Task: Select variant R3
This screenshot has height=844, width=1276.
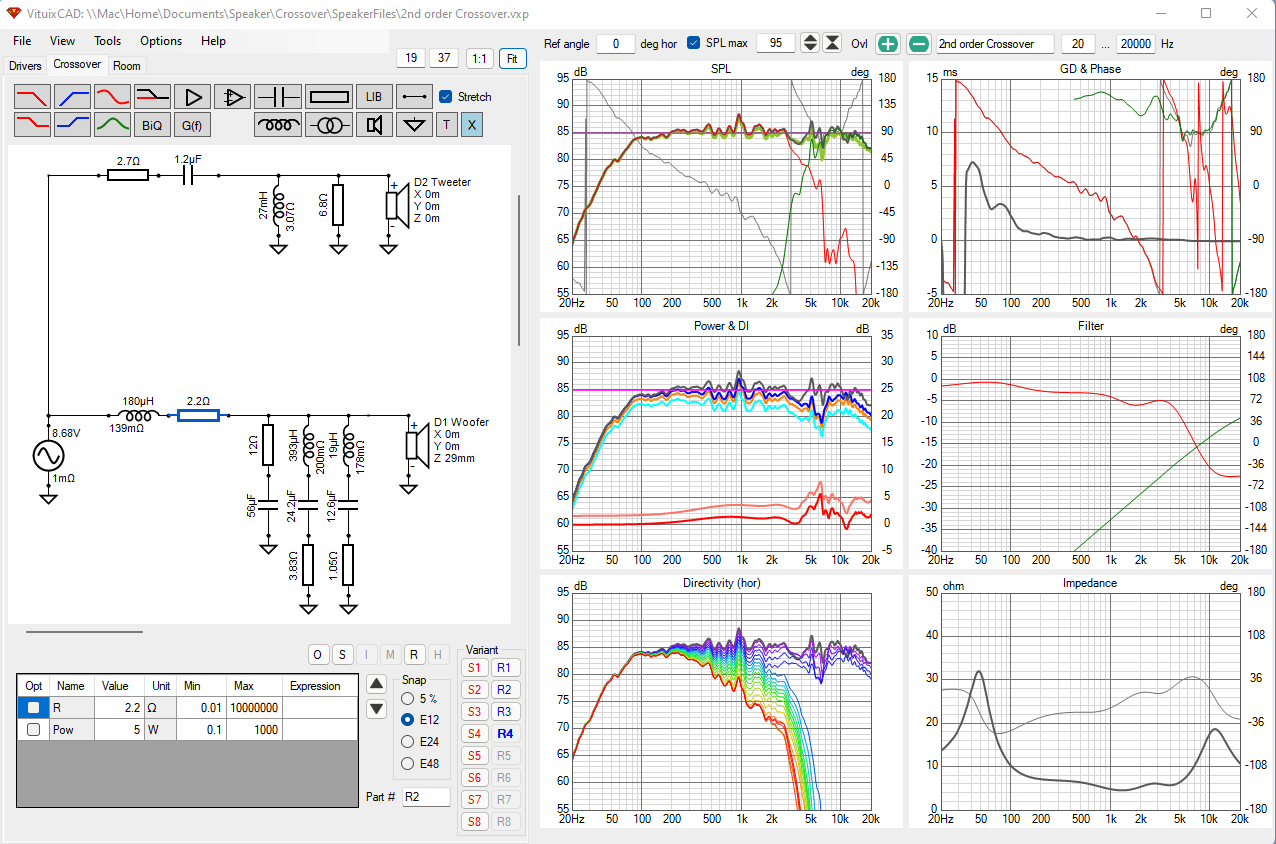Action: tap(504, 712)
